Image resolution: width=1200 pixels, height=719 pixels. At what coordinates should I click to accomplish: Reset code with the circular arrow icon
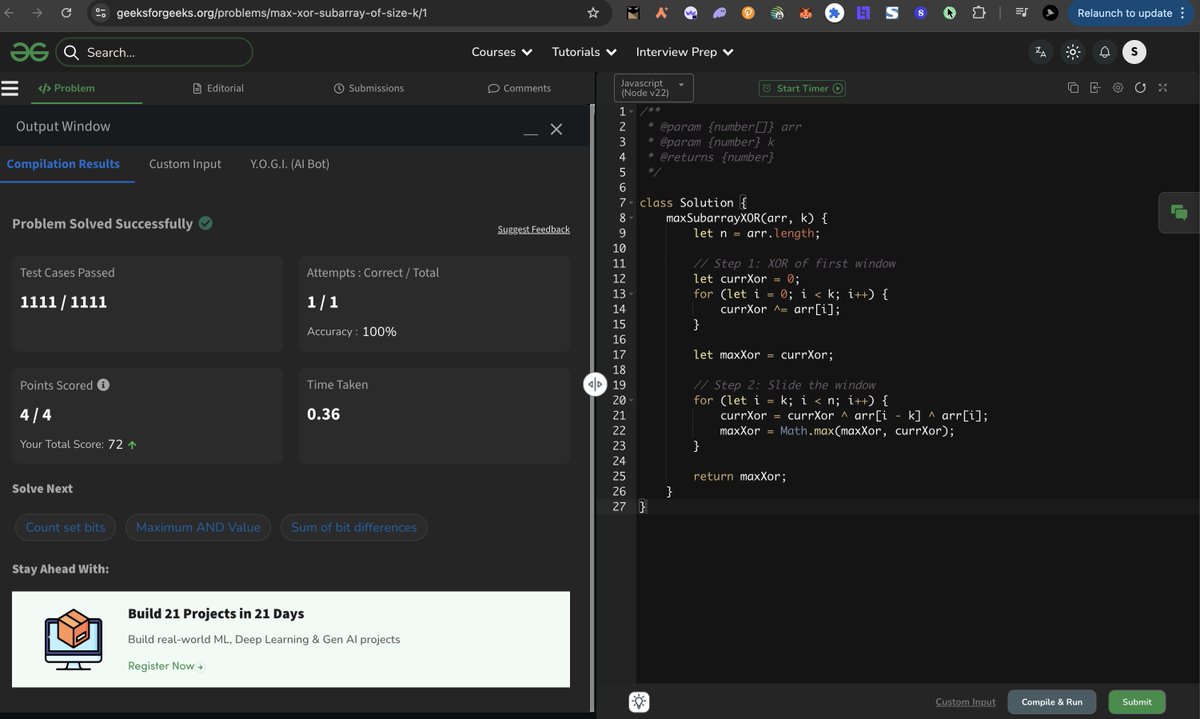pyautogui.click(x=1140, y=88)
